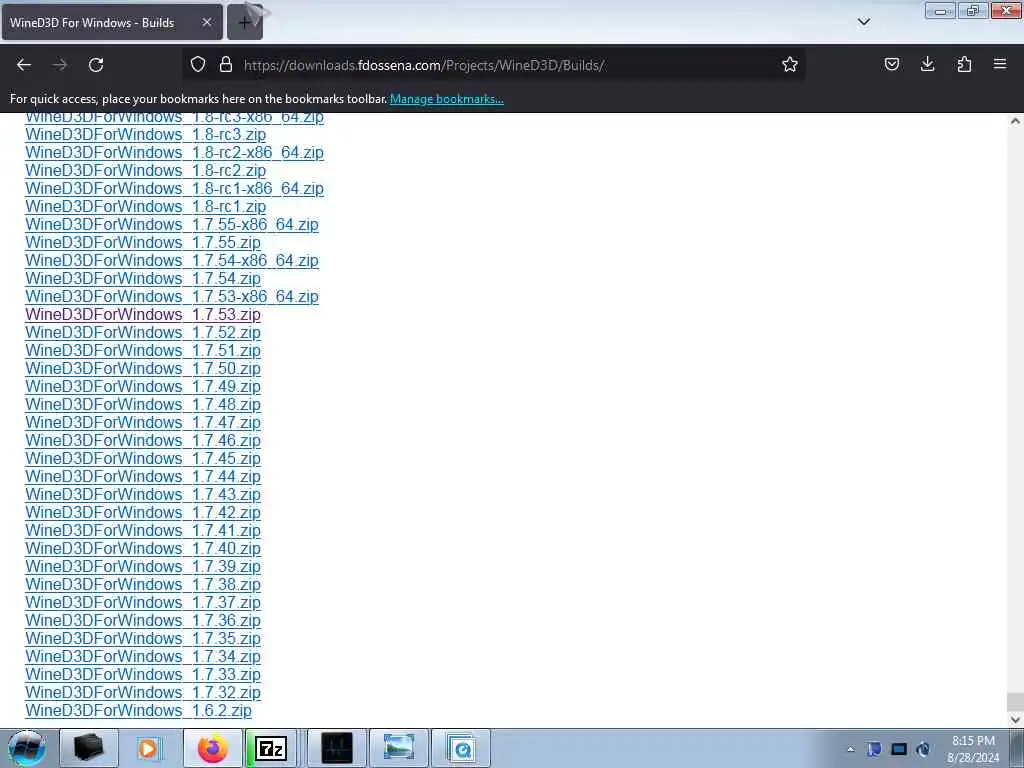Image resolution: width=1024 pixels, height=768 pixels.
Task: Launch Firefox from the taskbar
Action: point(212,748)
